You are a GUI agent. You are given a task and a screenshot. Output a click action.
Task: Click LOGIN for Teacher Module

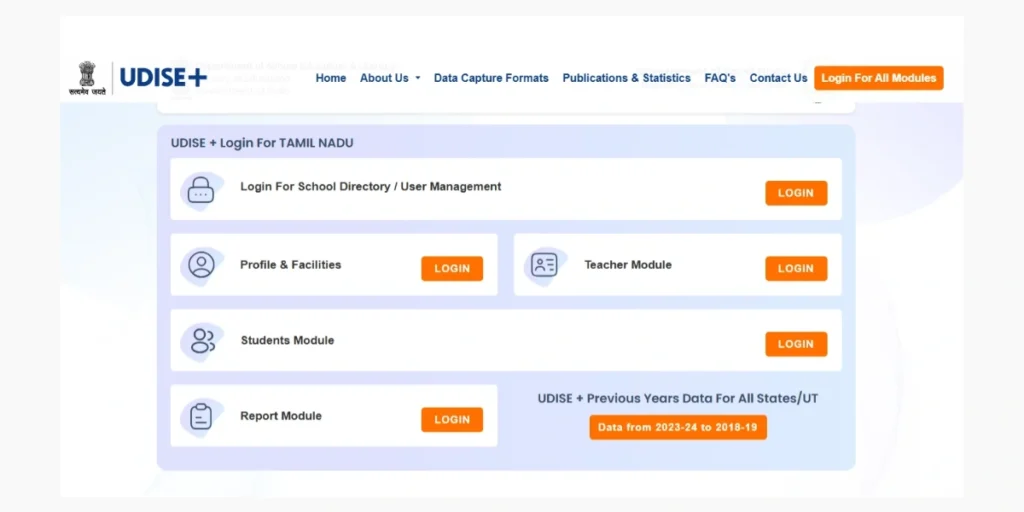[796, 268]
